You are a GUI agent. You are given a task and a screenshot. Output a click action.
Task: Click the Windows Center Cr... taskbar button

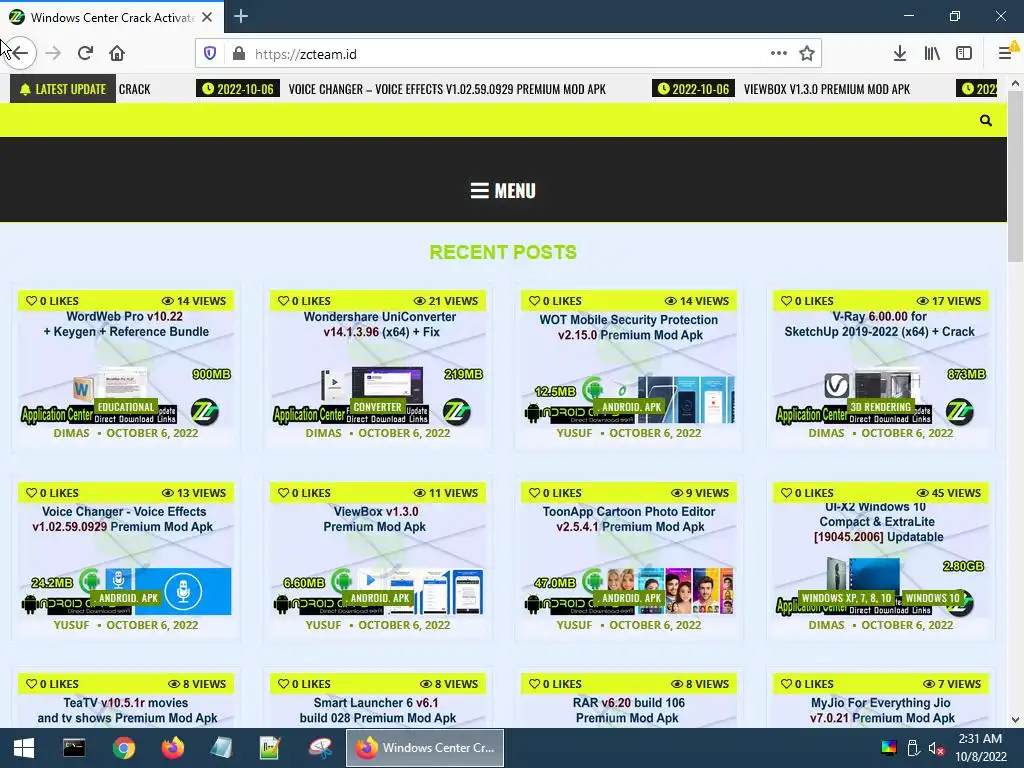tap(424, 748)
